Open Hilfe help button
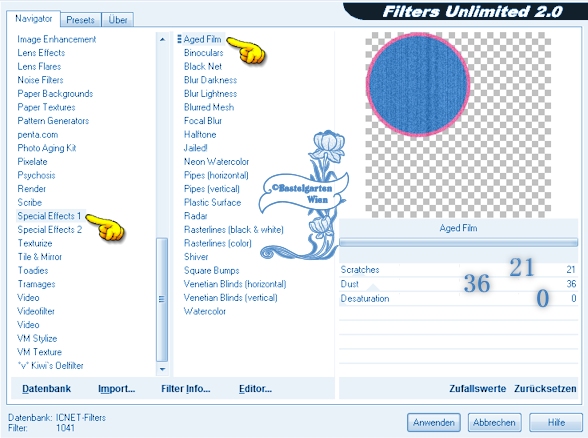The width and height of the screenshot is (588, 438). pyautogui.click(x=556, y=423)
